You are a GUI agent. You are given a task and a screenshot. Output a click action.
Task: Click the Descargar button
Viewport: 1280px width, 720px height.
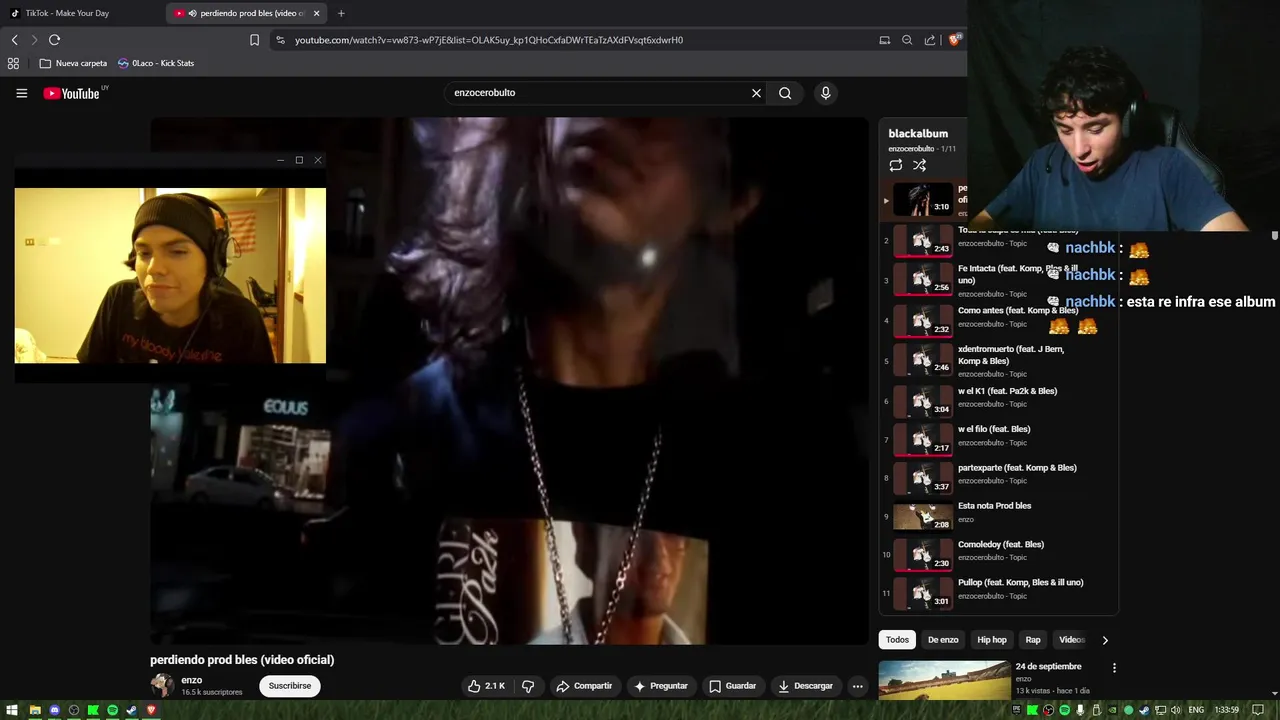point(805,686)
